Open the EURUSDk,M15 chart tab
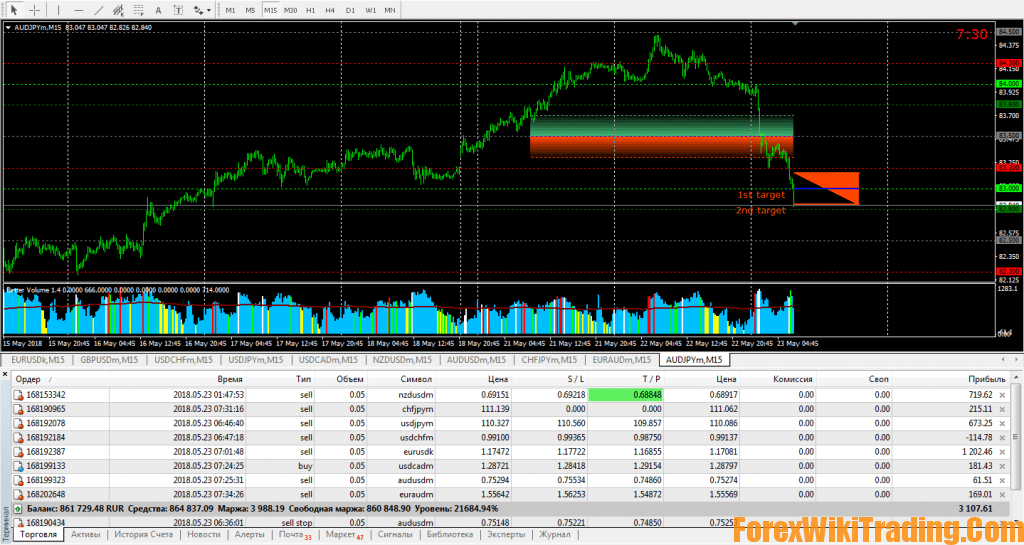The image size is (1024, 545). click(x=37, y=360)
